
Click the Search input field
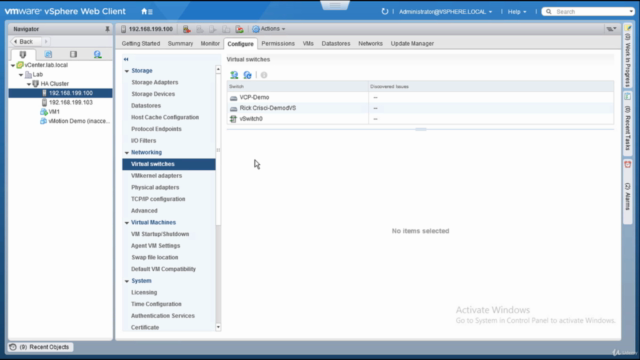(x=588, y=12)
